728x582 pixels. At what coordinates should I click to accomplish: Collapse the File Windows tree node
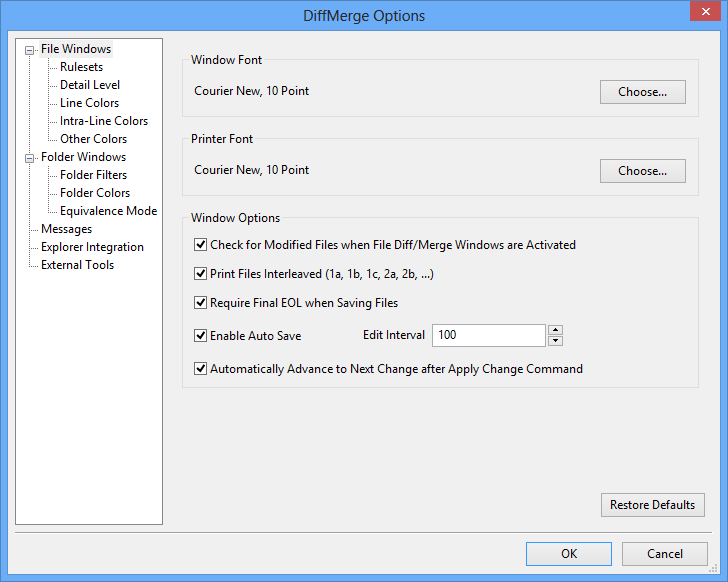click(x=29, y=50)
